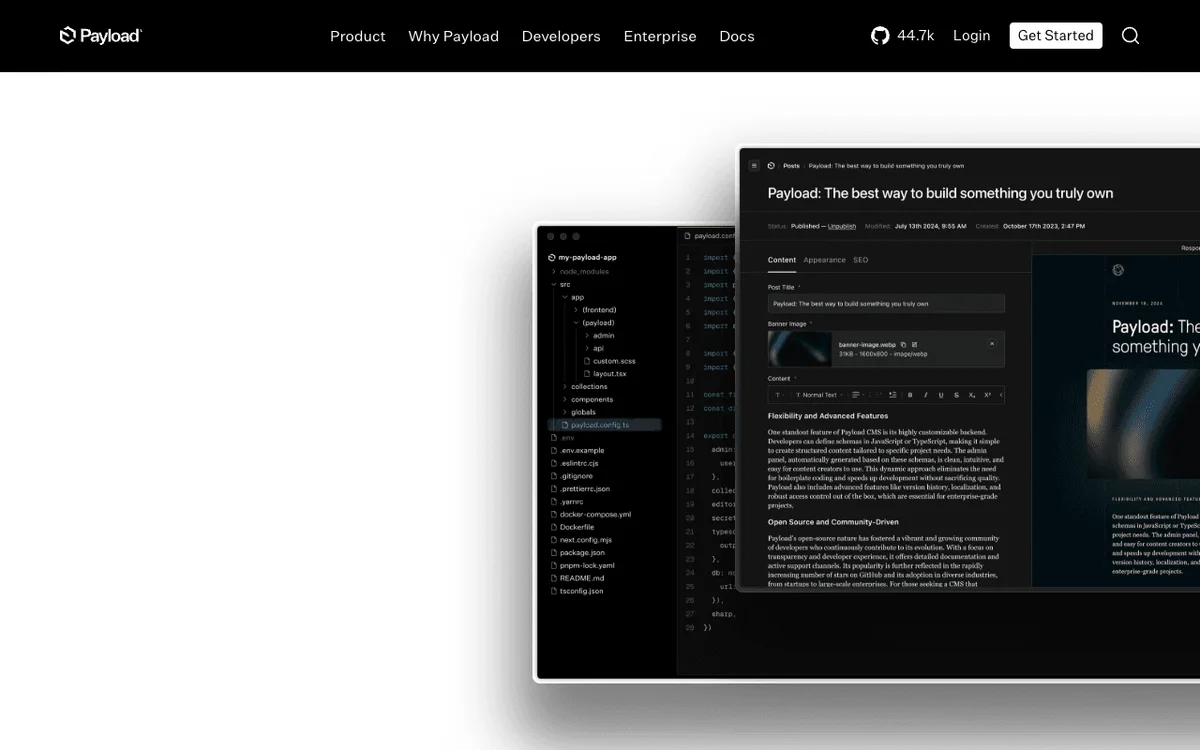The height and width of the screenshot is (750, 1200).
Task: Click the file icon of the payload.config tab
Action: [x=688, y=236]
